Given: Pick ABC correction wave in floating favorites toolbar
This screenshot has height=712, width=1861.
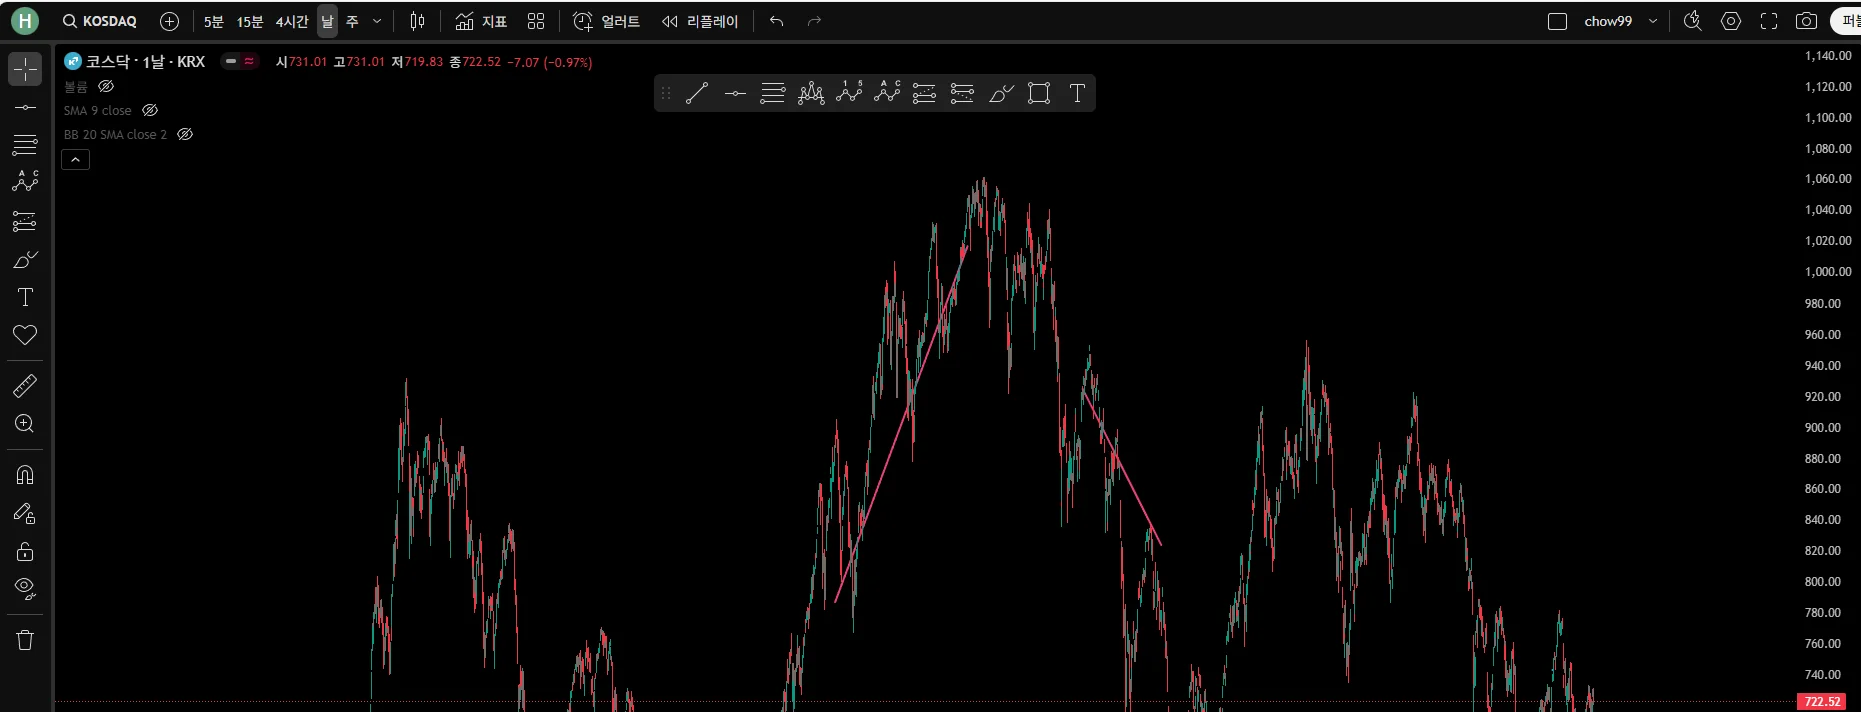Looking at the screenshot, I should (887, 93).
